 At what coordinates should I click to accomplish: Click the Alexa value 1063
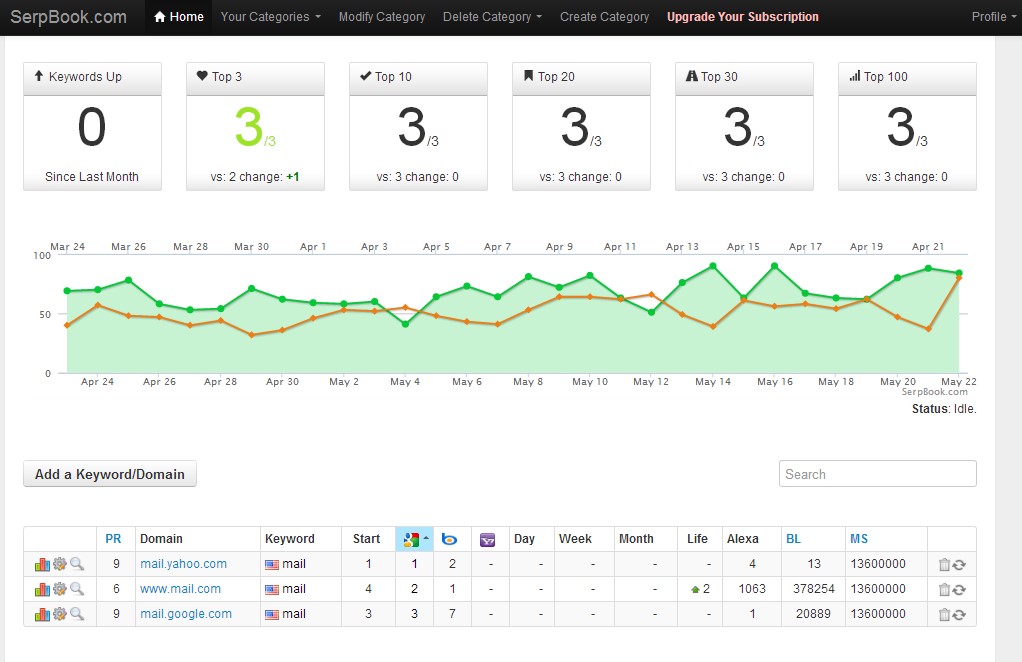752,589
